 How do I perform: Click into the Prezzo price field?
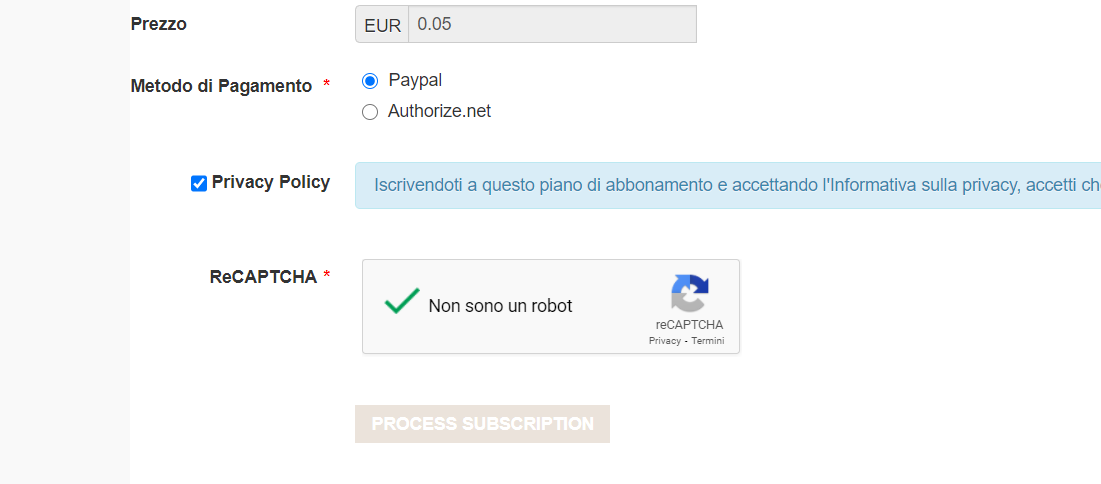point(553,25)
